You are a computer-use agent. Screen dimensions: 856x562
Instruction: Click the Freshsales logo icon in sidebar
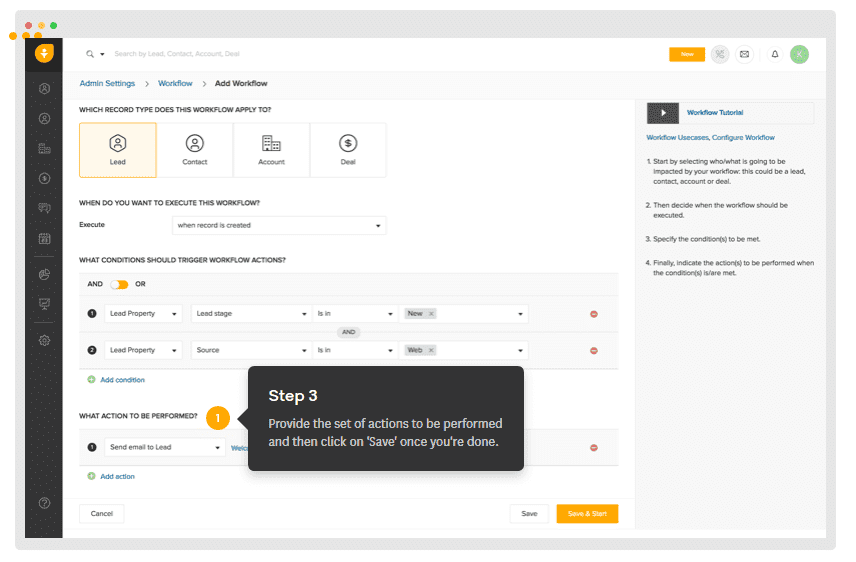(44, 54)
